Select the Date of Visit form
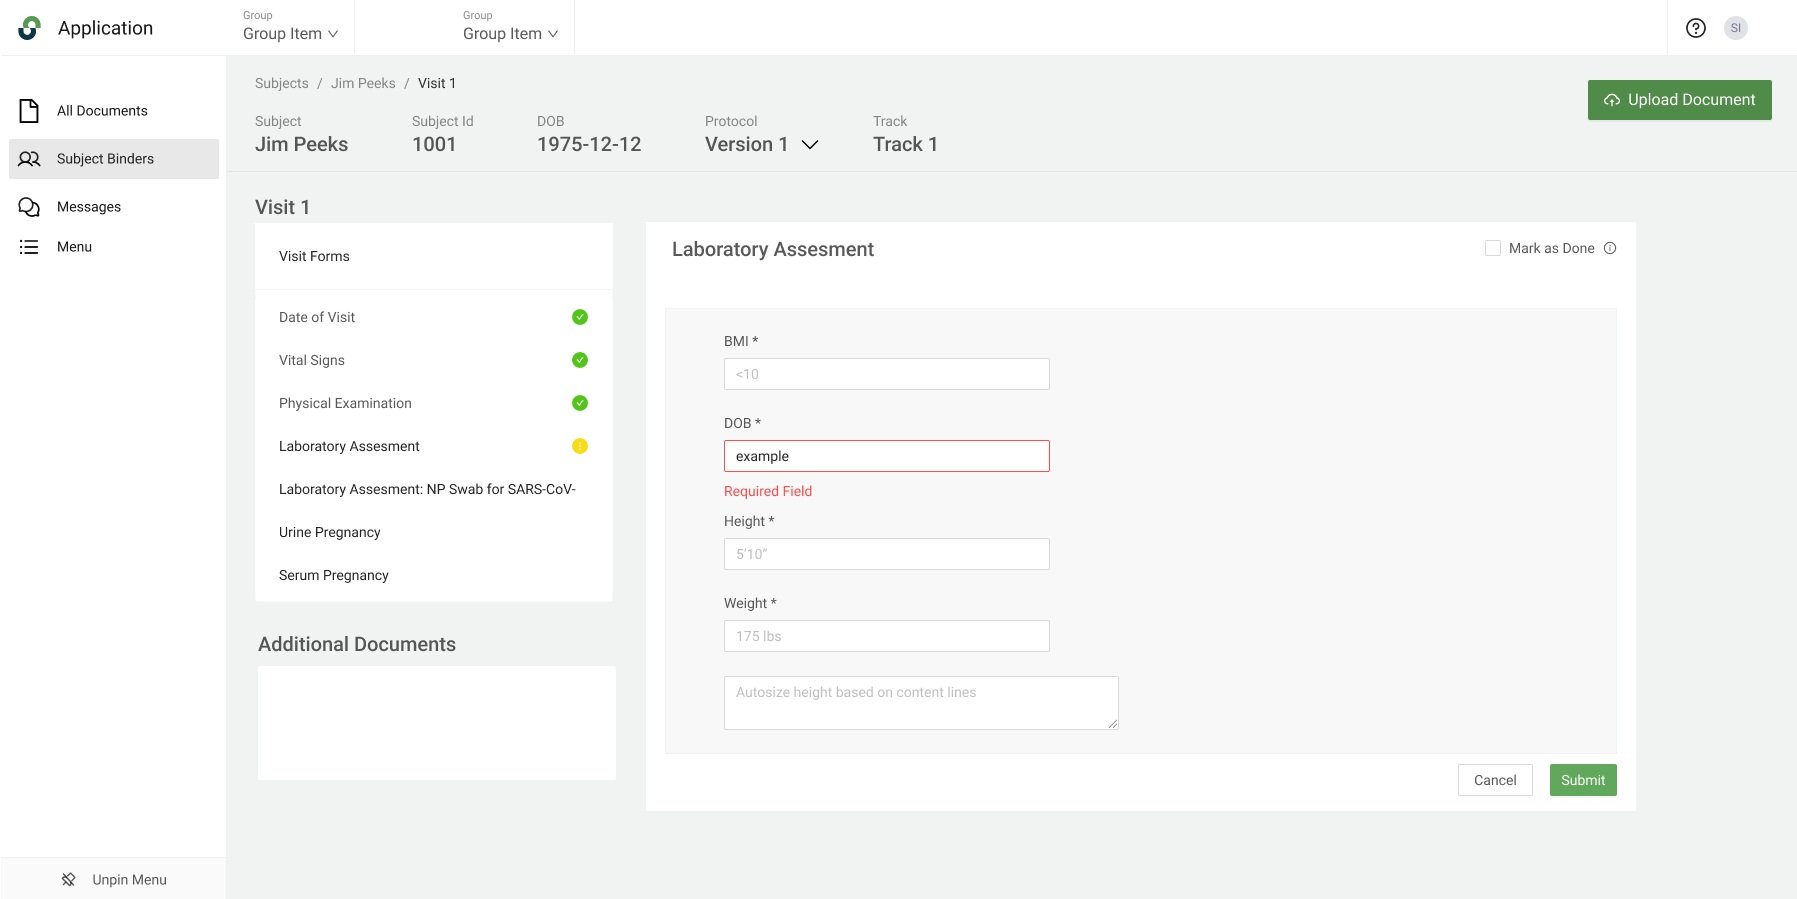Viewport: 1797px width, 899px height. click(434, 317)
